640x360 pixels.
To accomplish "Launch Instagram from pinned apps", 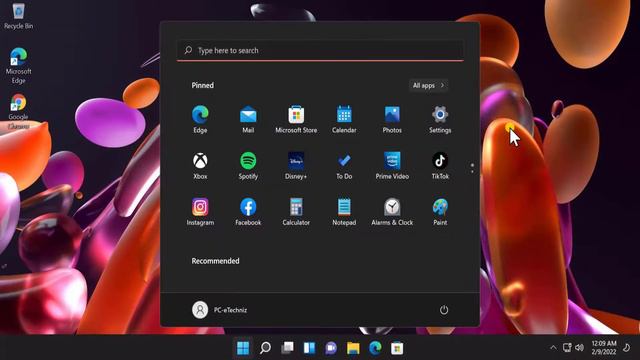I will tap(200, 211).
